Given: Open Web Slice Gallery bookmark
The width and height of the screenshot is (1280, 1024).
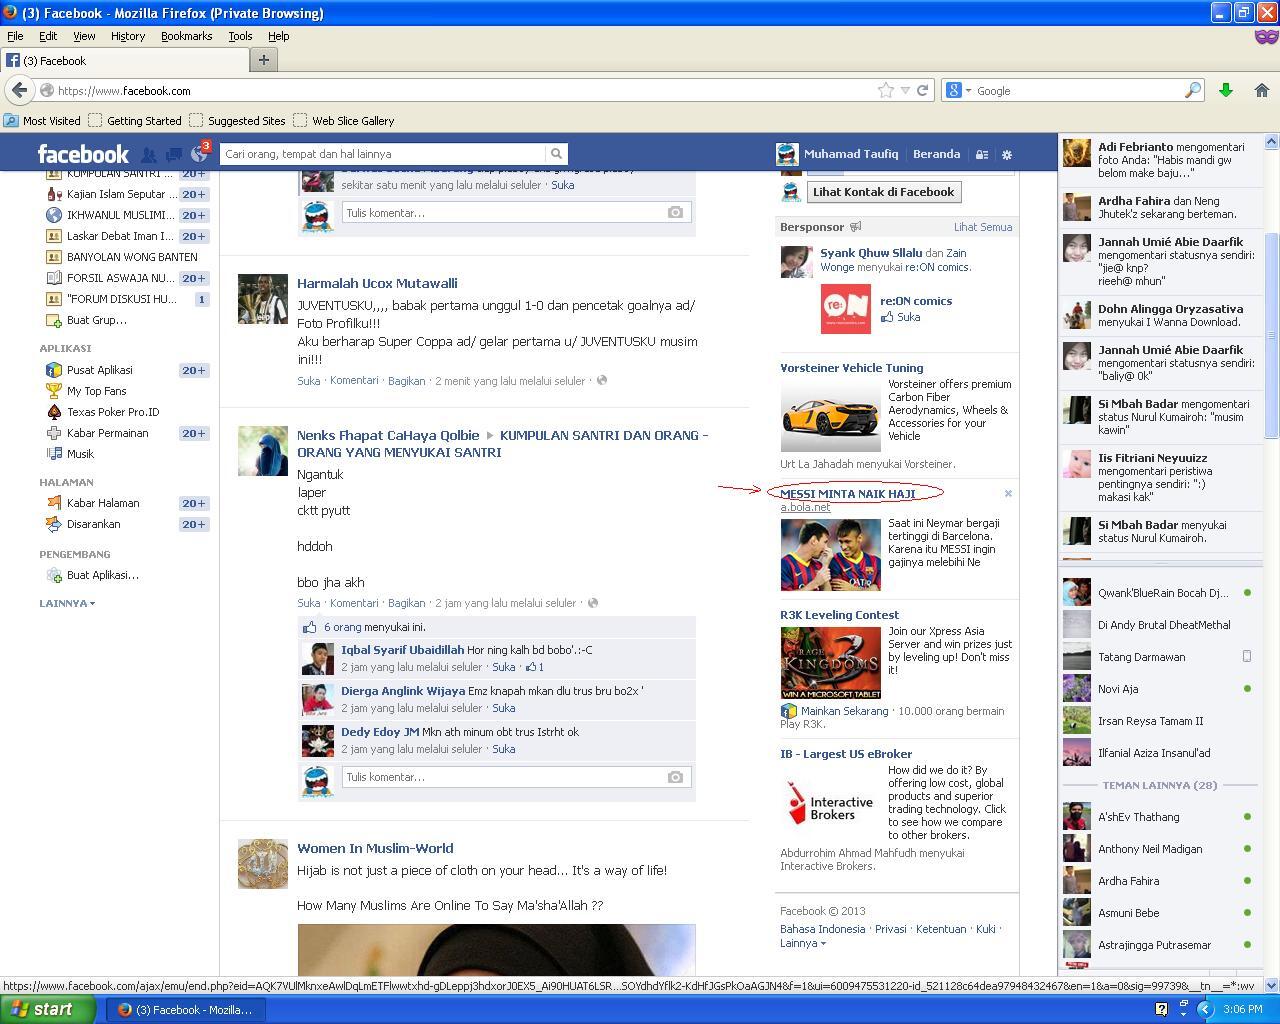Looking at the screenshot, I should [x=343, y=120].
